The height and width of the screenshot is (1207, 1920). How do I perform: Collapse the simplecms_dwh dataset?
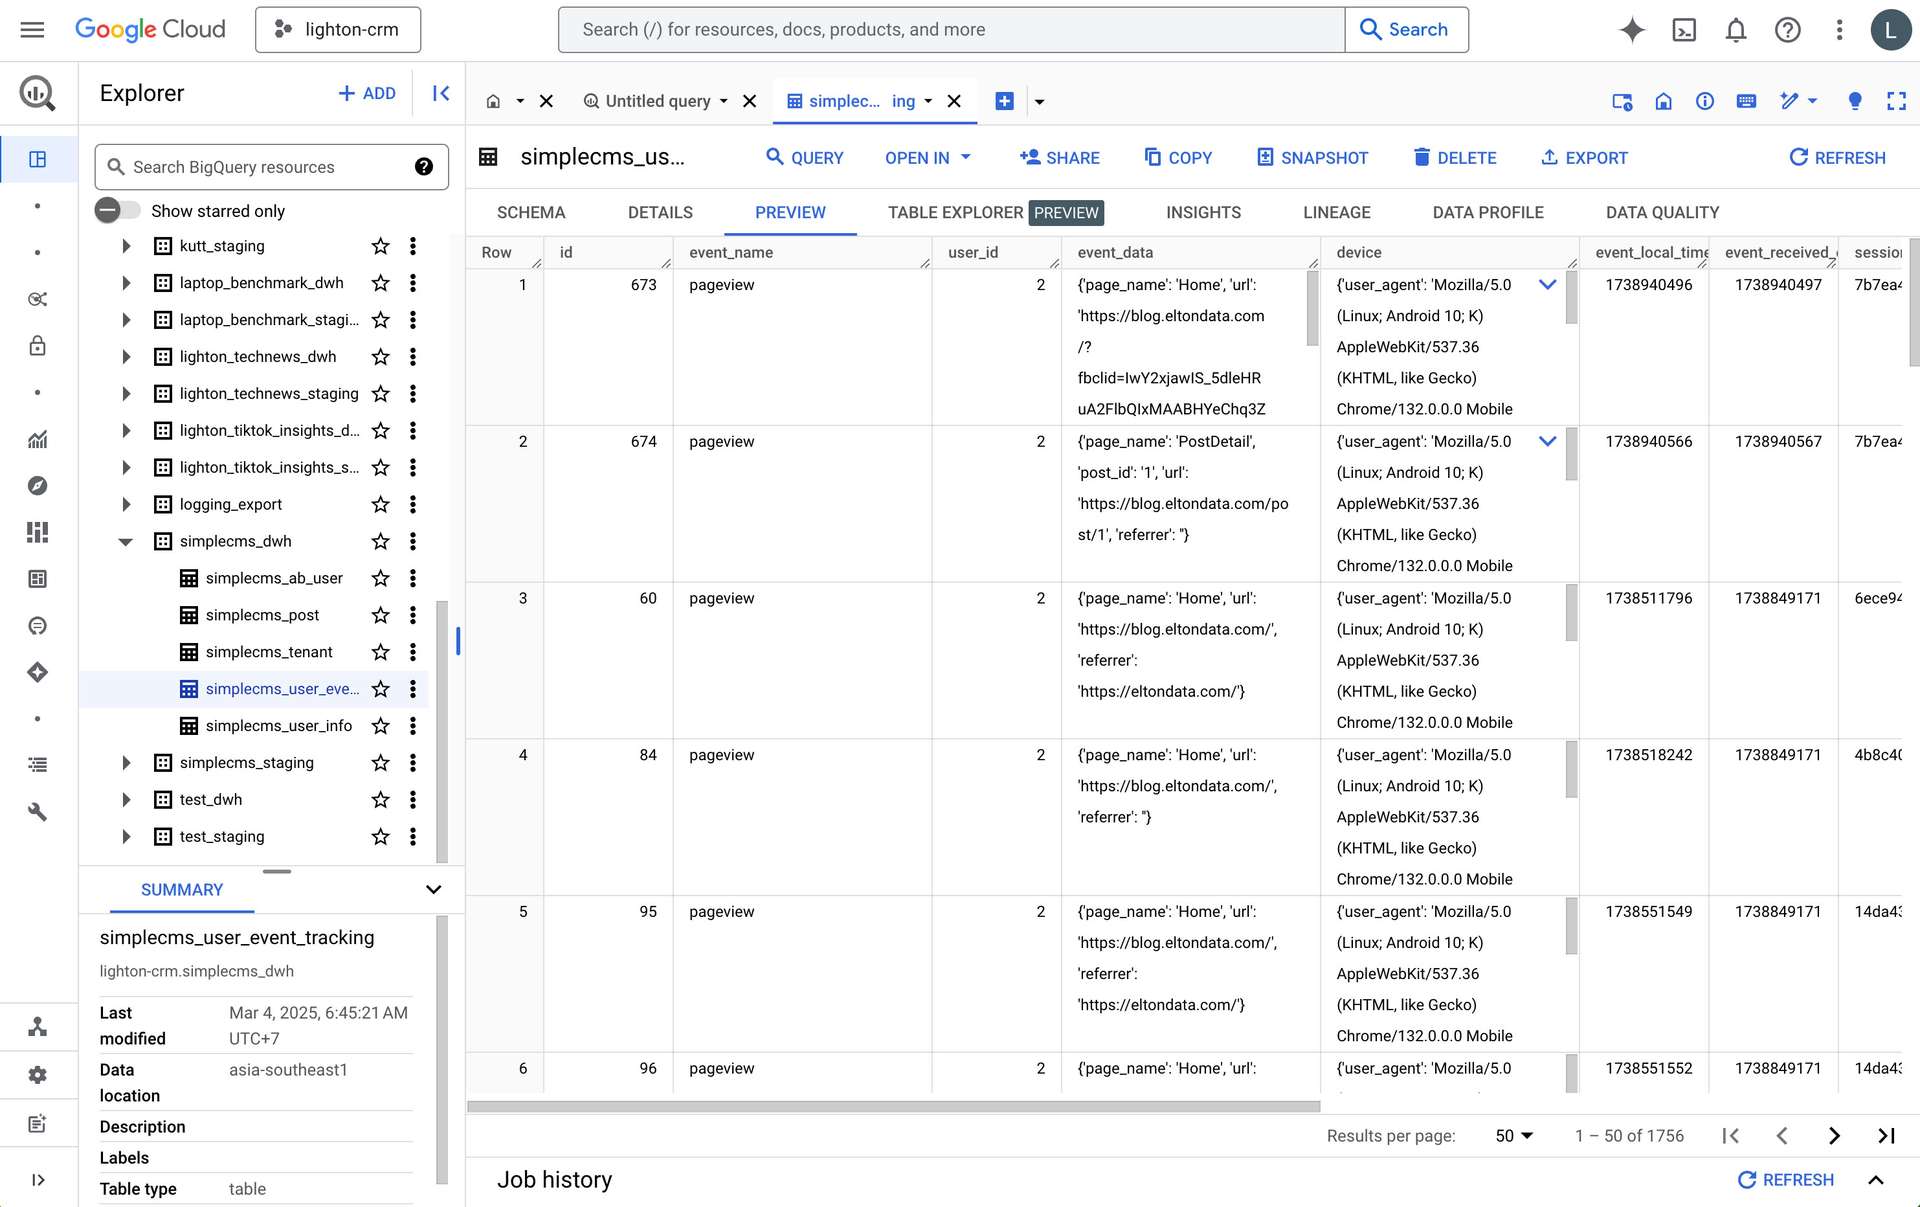(x=126, y=542)
